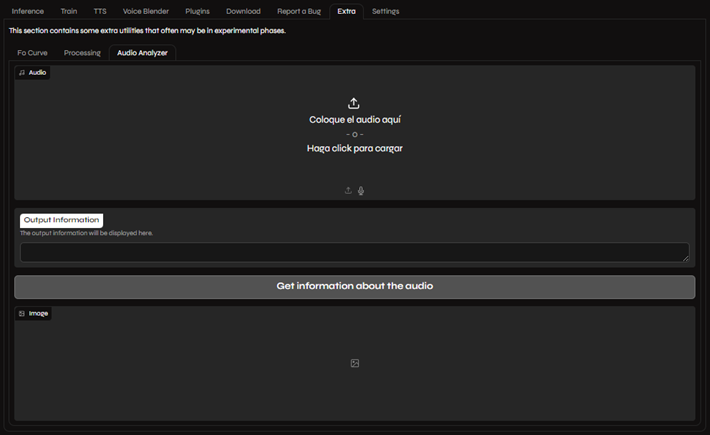Switch to the F0 Curve sub-tab
Viewport: 710px width, 435px height.
tap(32, 53)
